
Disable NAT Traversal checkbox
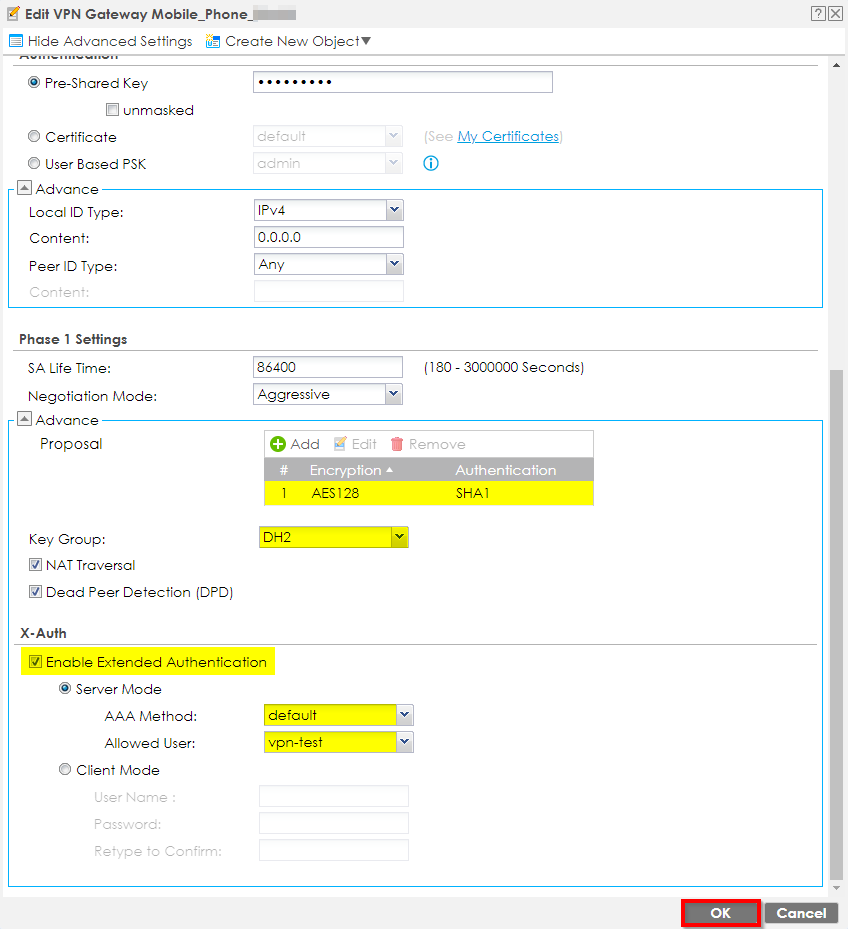coord(36,565)
